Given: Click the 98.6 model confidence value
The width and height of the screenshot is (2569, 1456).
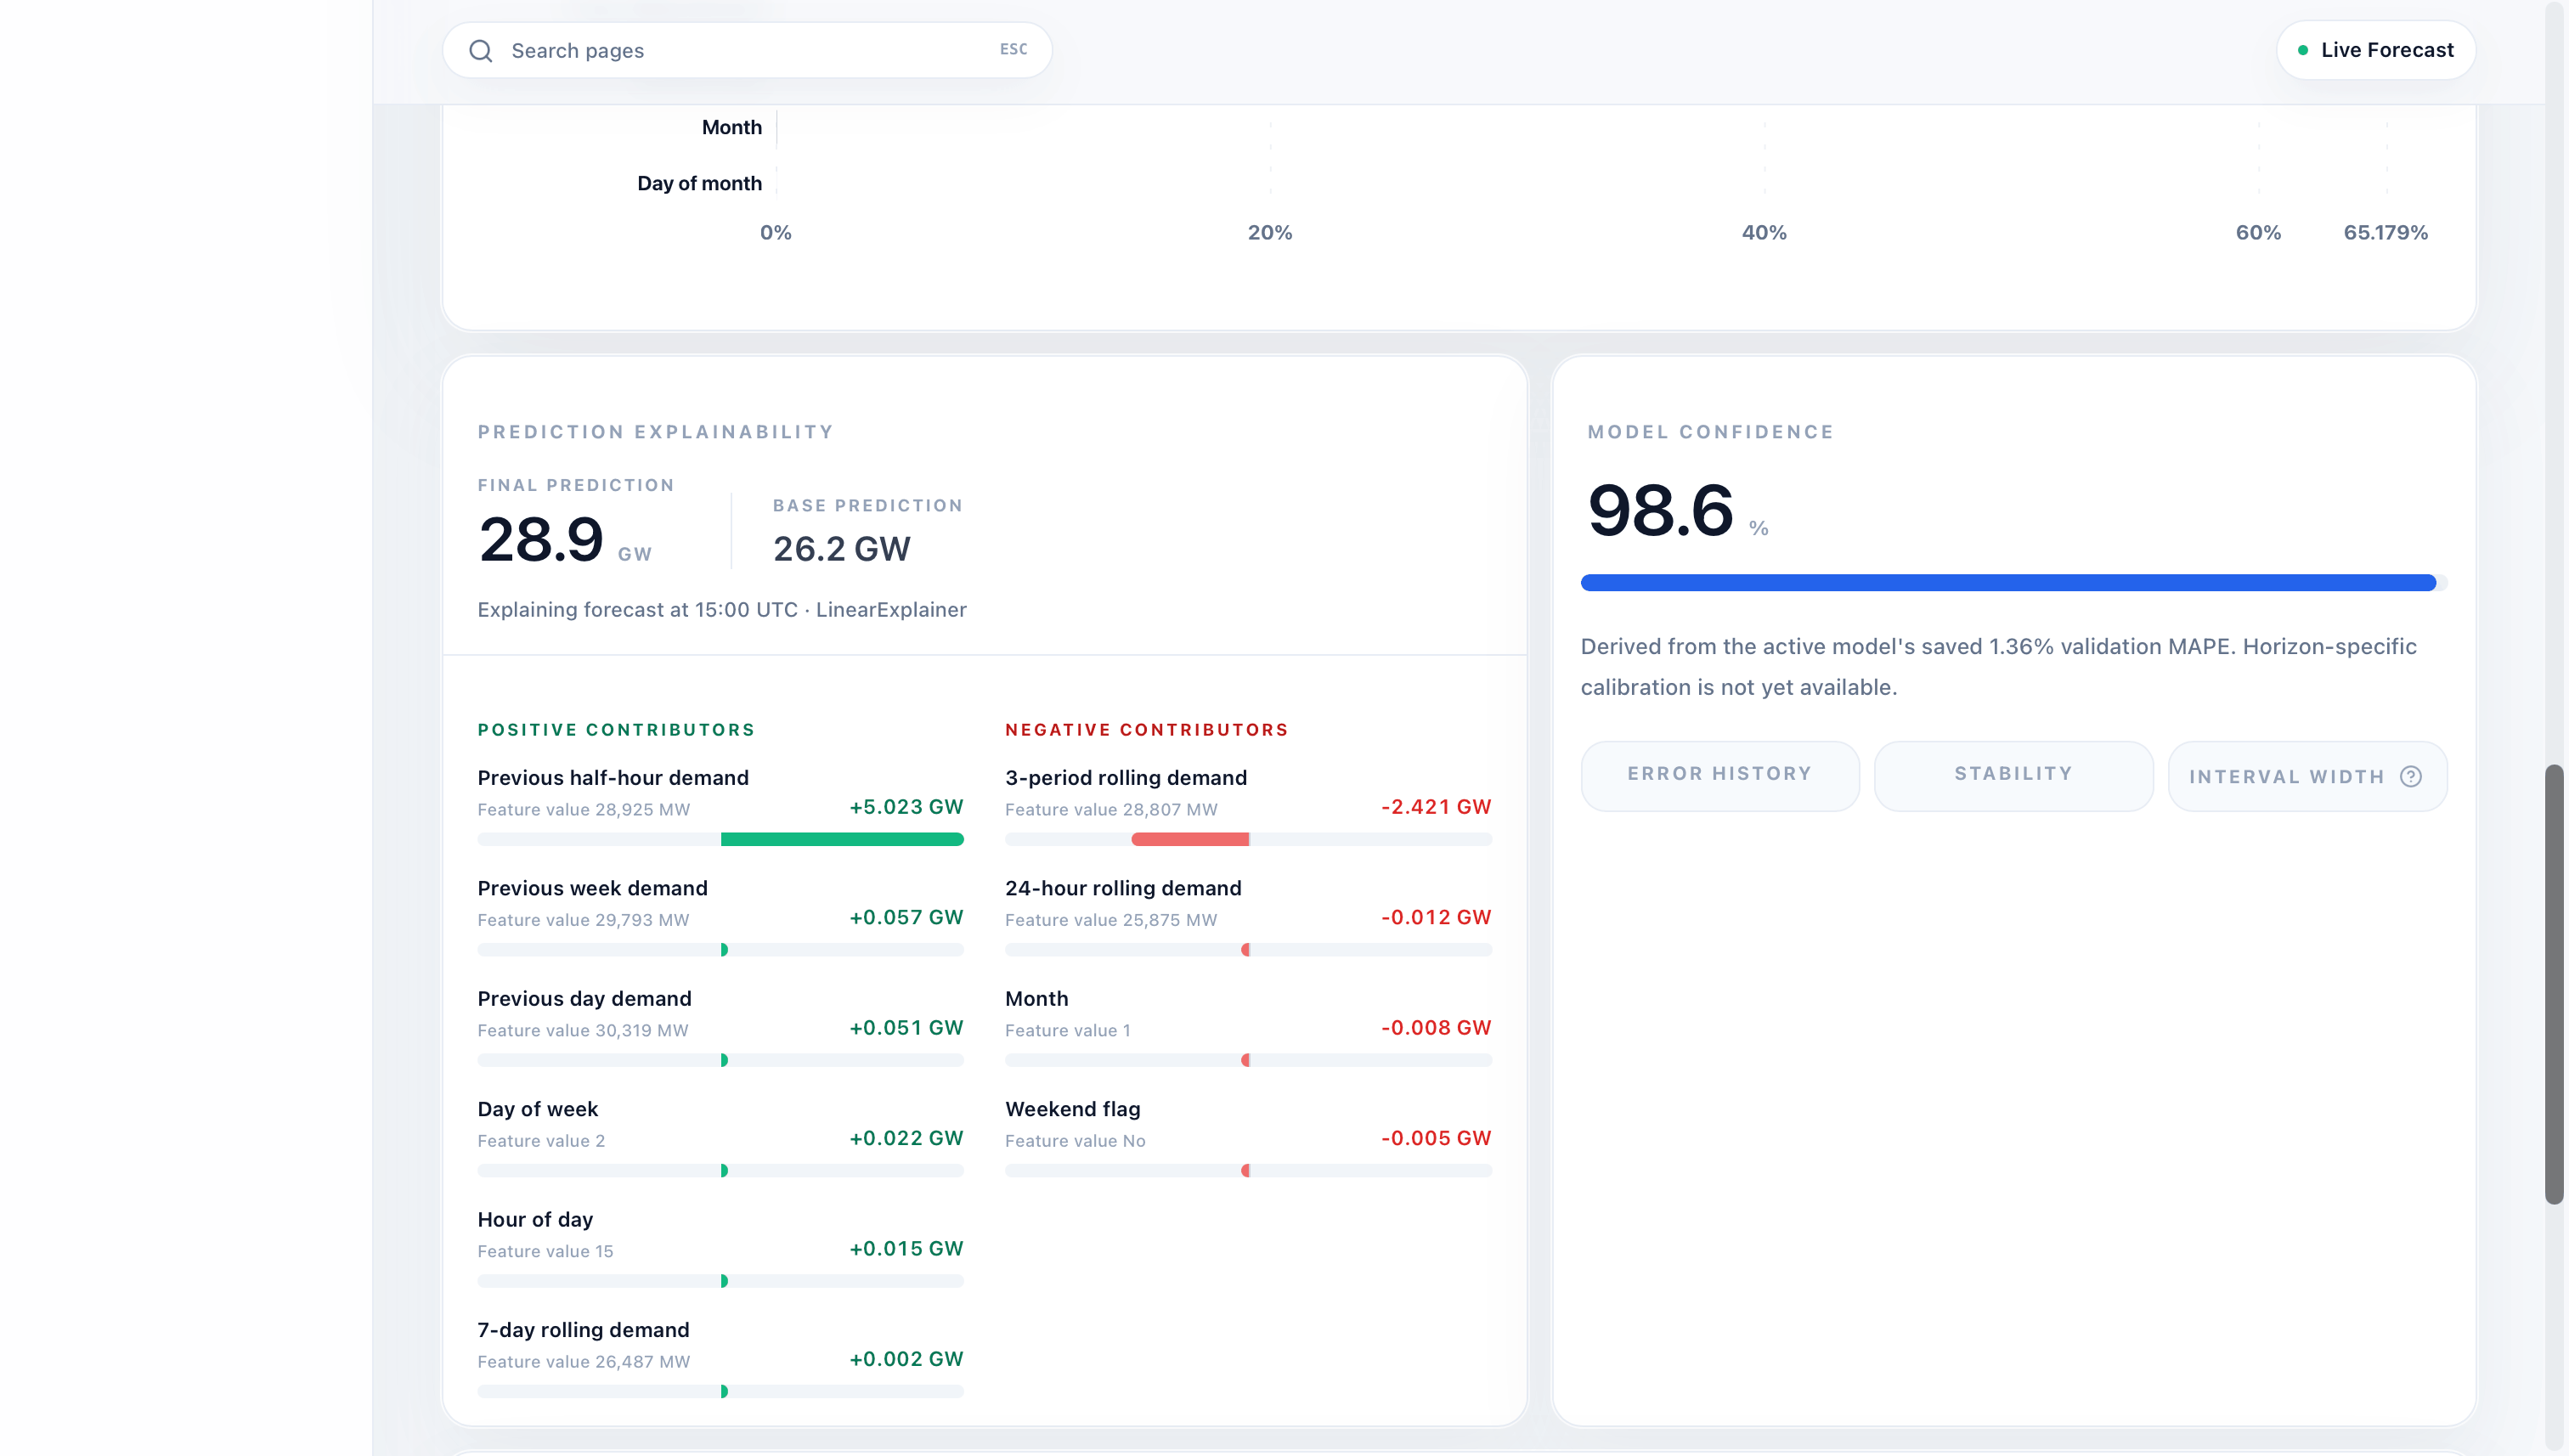Looking at the screenshot, I should pos(1660,511).
